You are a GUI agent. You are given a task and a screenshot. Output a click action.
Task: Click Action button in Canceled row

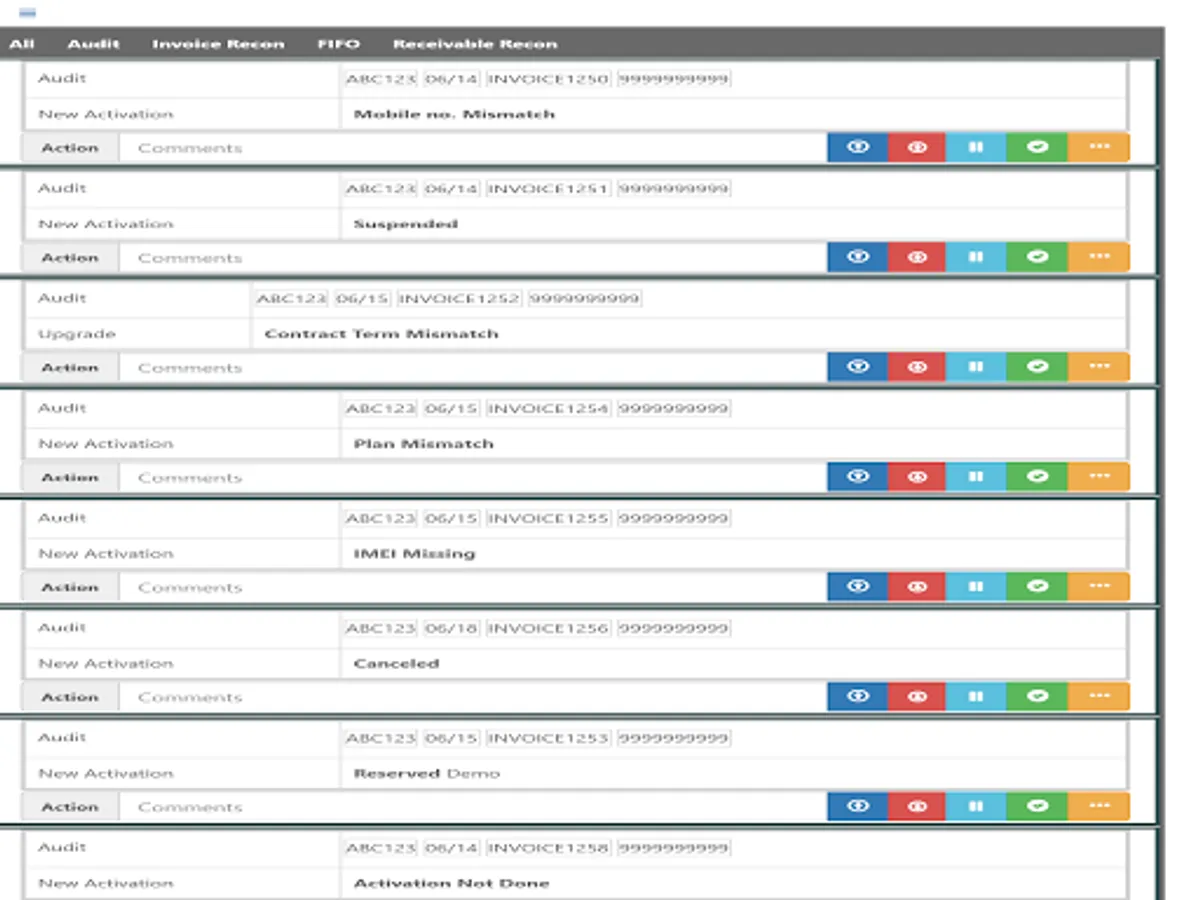(70, 698)
